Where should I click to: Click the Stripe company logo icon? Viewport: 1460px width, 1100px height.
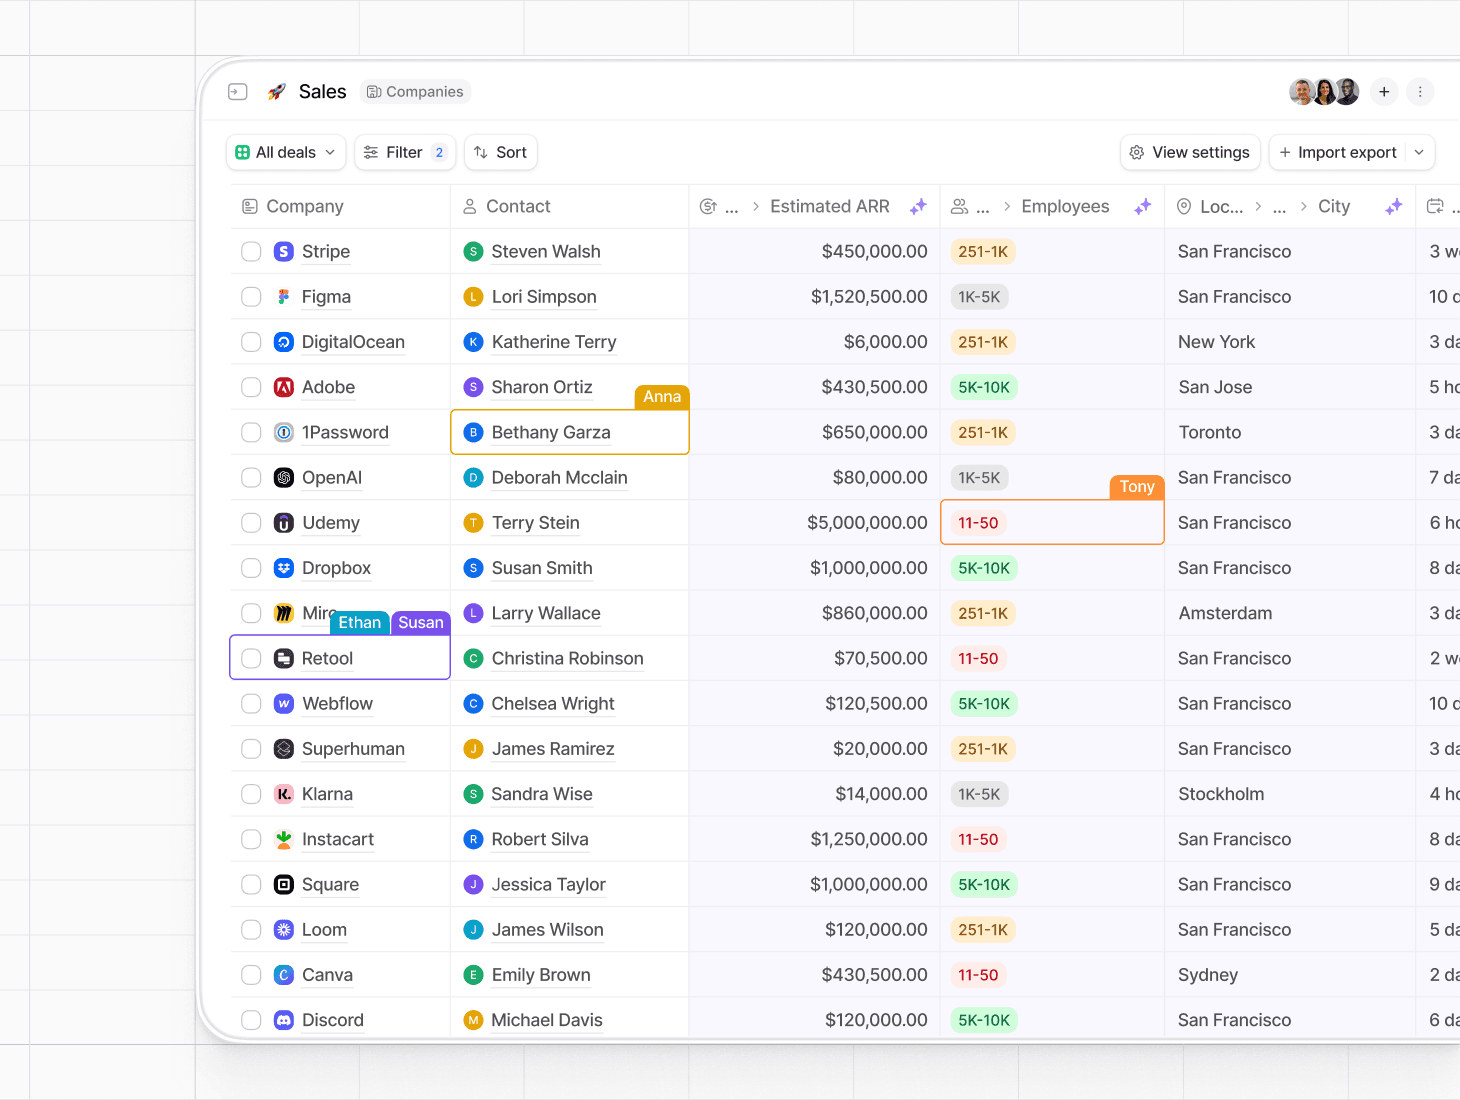click(284, 252)
